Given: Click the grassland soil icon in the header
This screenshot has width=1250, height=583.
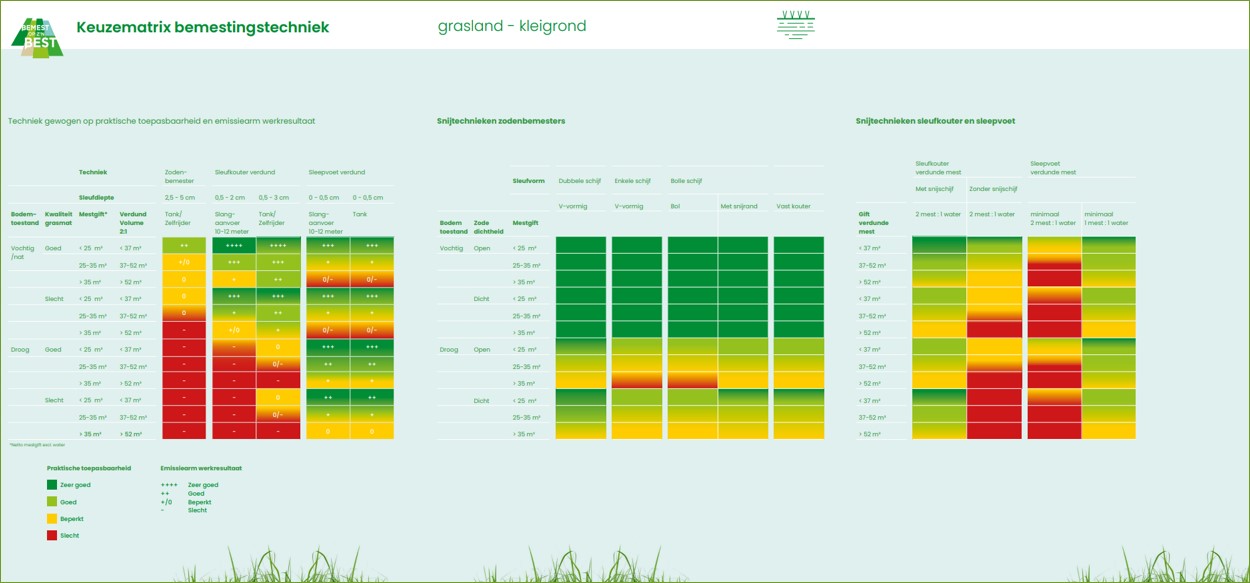Looking at the screenshot, I should pyautogui.click(x=796, y=26).
